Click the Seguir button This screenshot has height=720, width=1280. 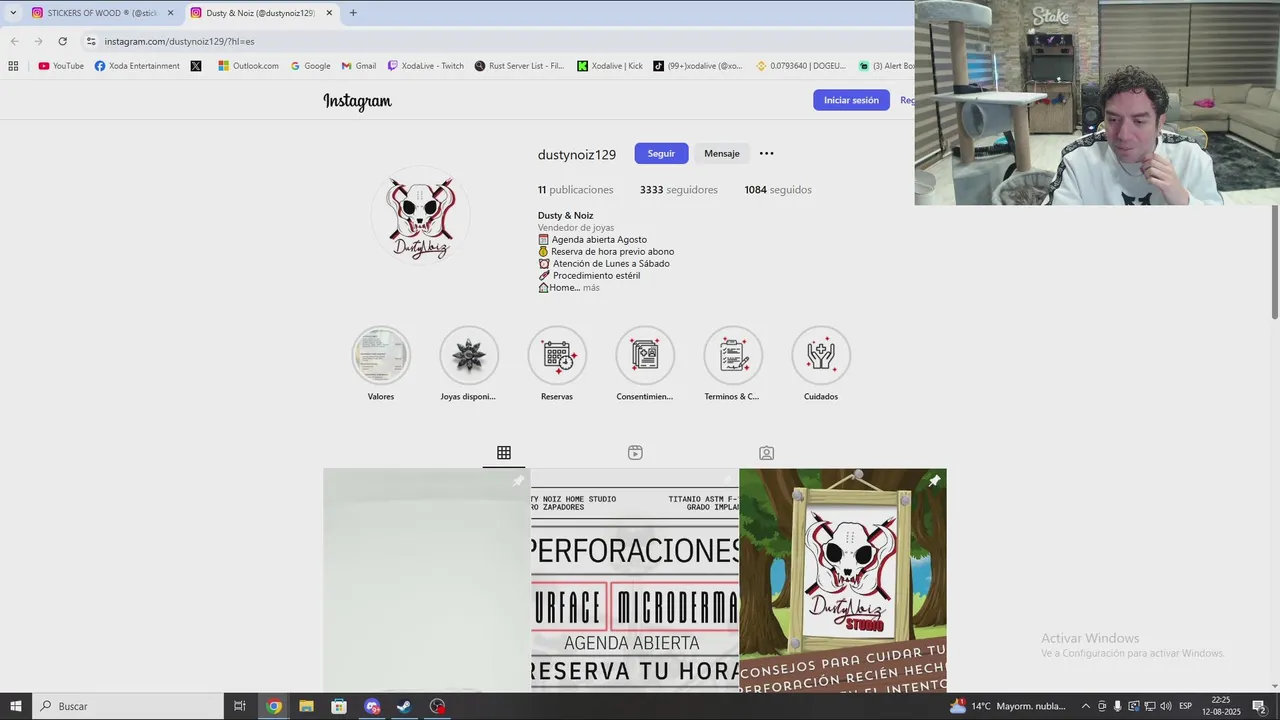[661, 153]
